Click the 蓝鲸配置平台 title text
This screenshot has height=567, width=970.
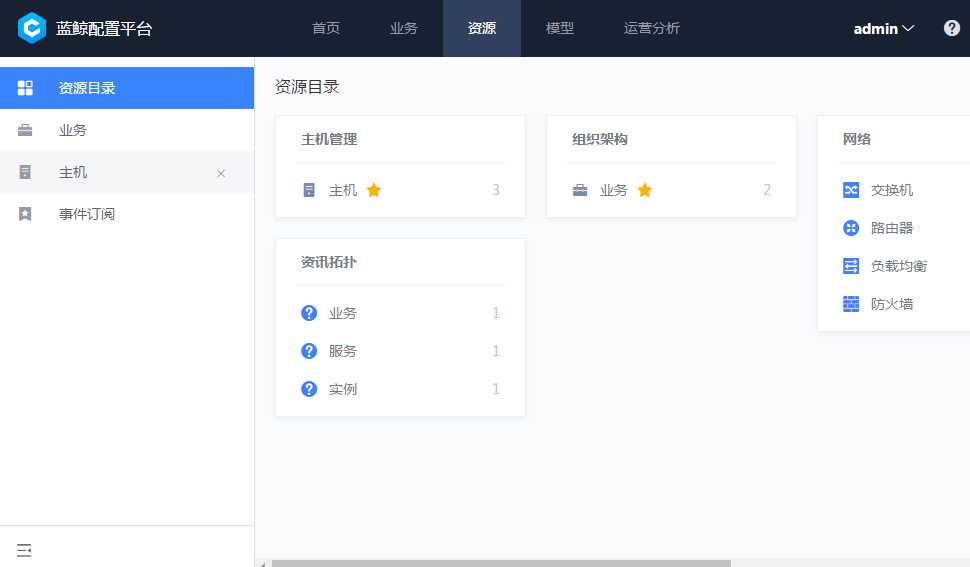104,28
